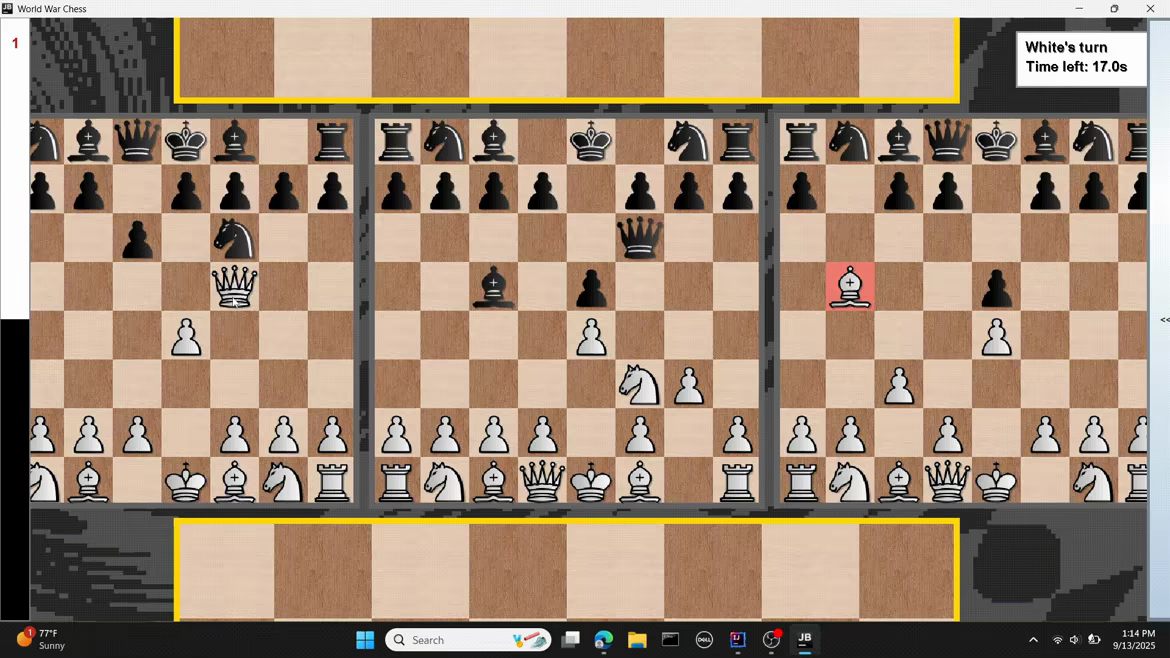Viewport: 1170px width, 658px height.
Task: Select the right board's white queenside rook
Action: pos(801,482)
